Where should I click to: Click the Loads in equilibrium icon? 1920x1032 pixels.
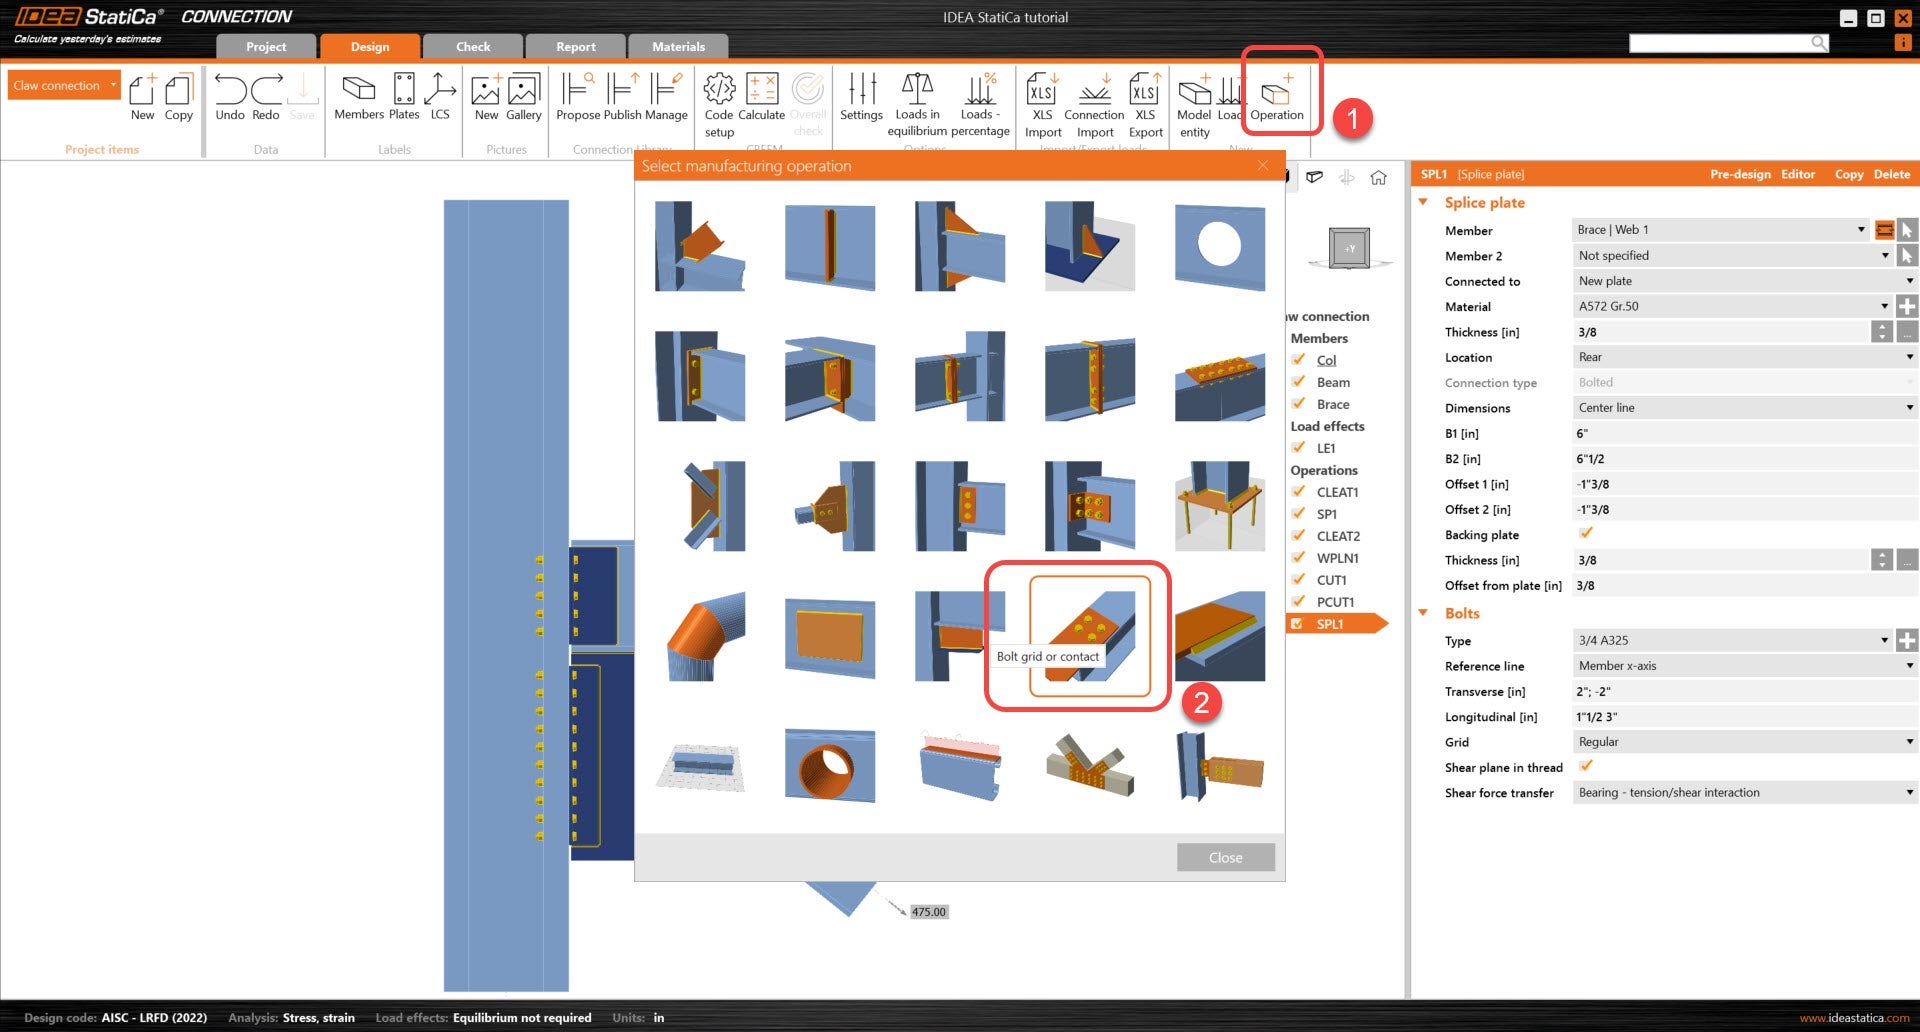point(916,98)
